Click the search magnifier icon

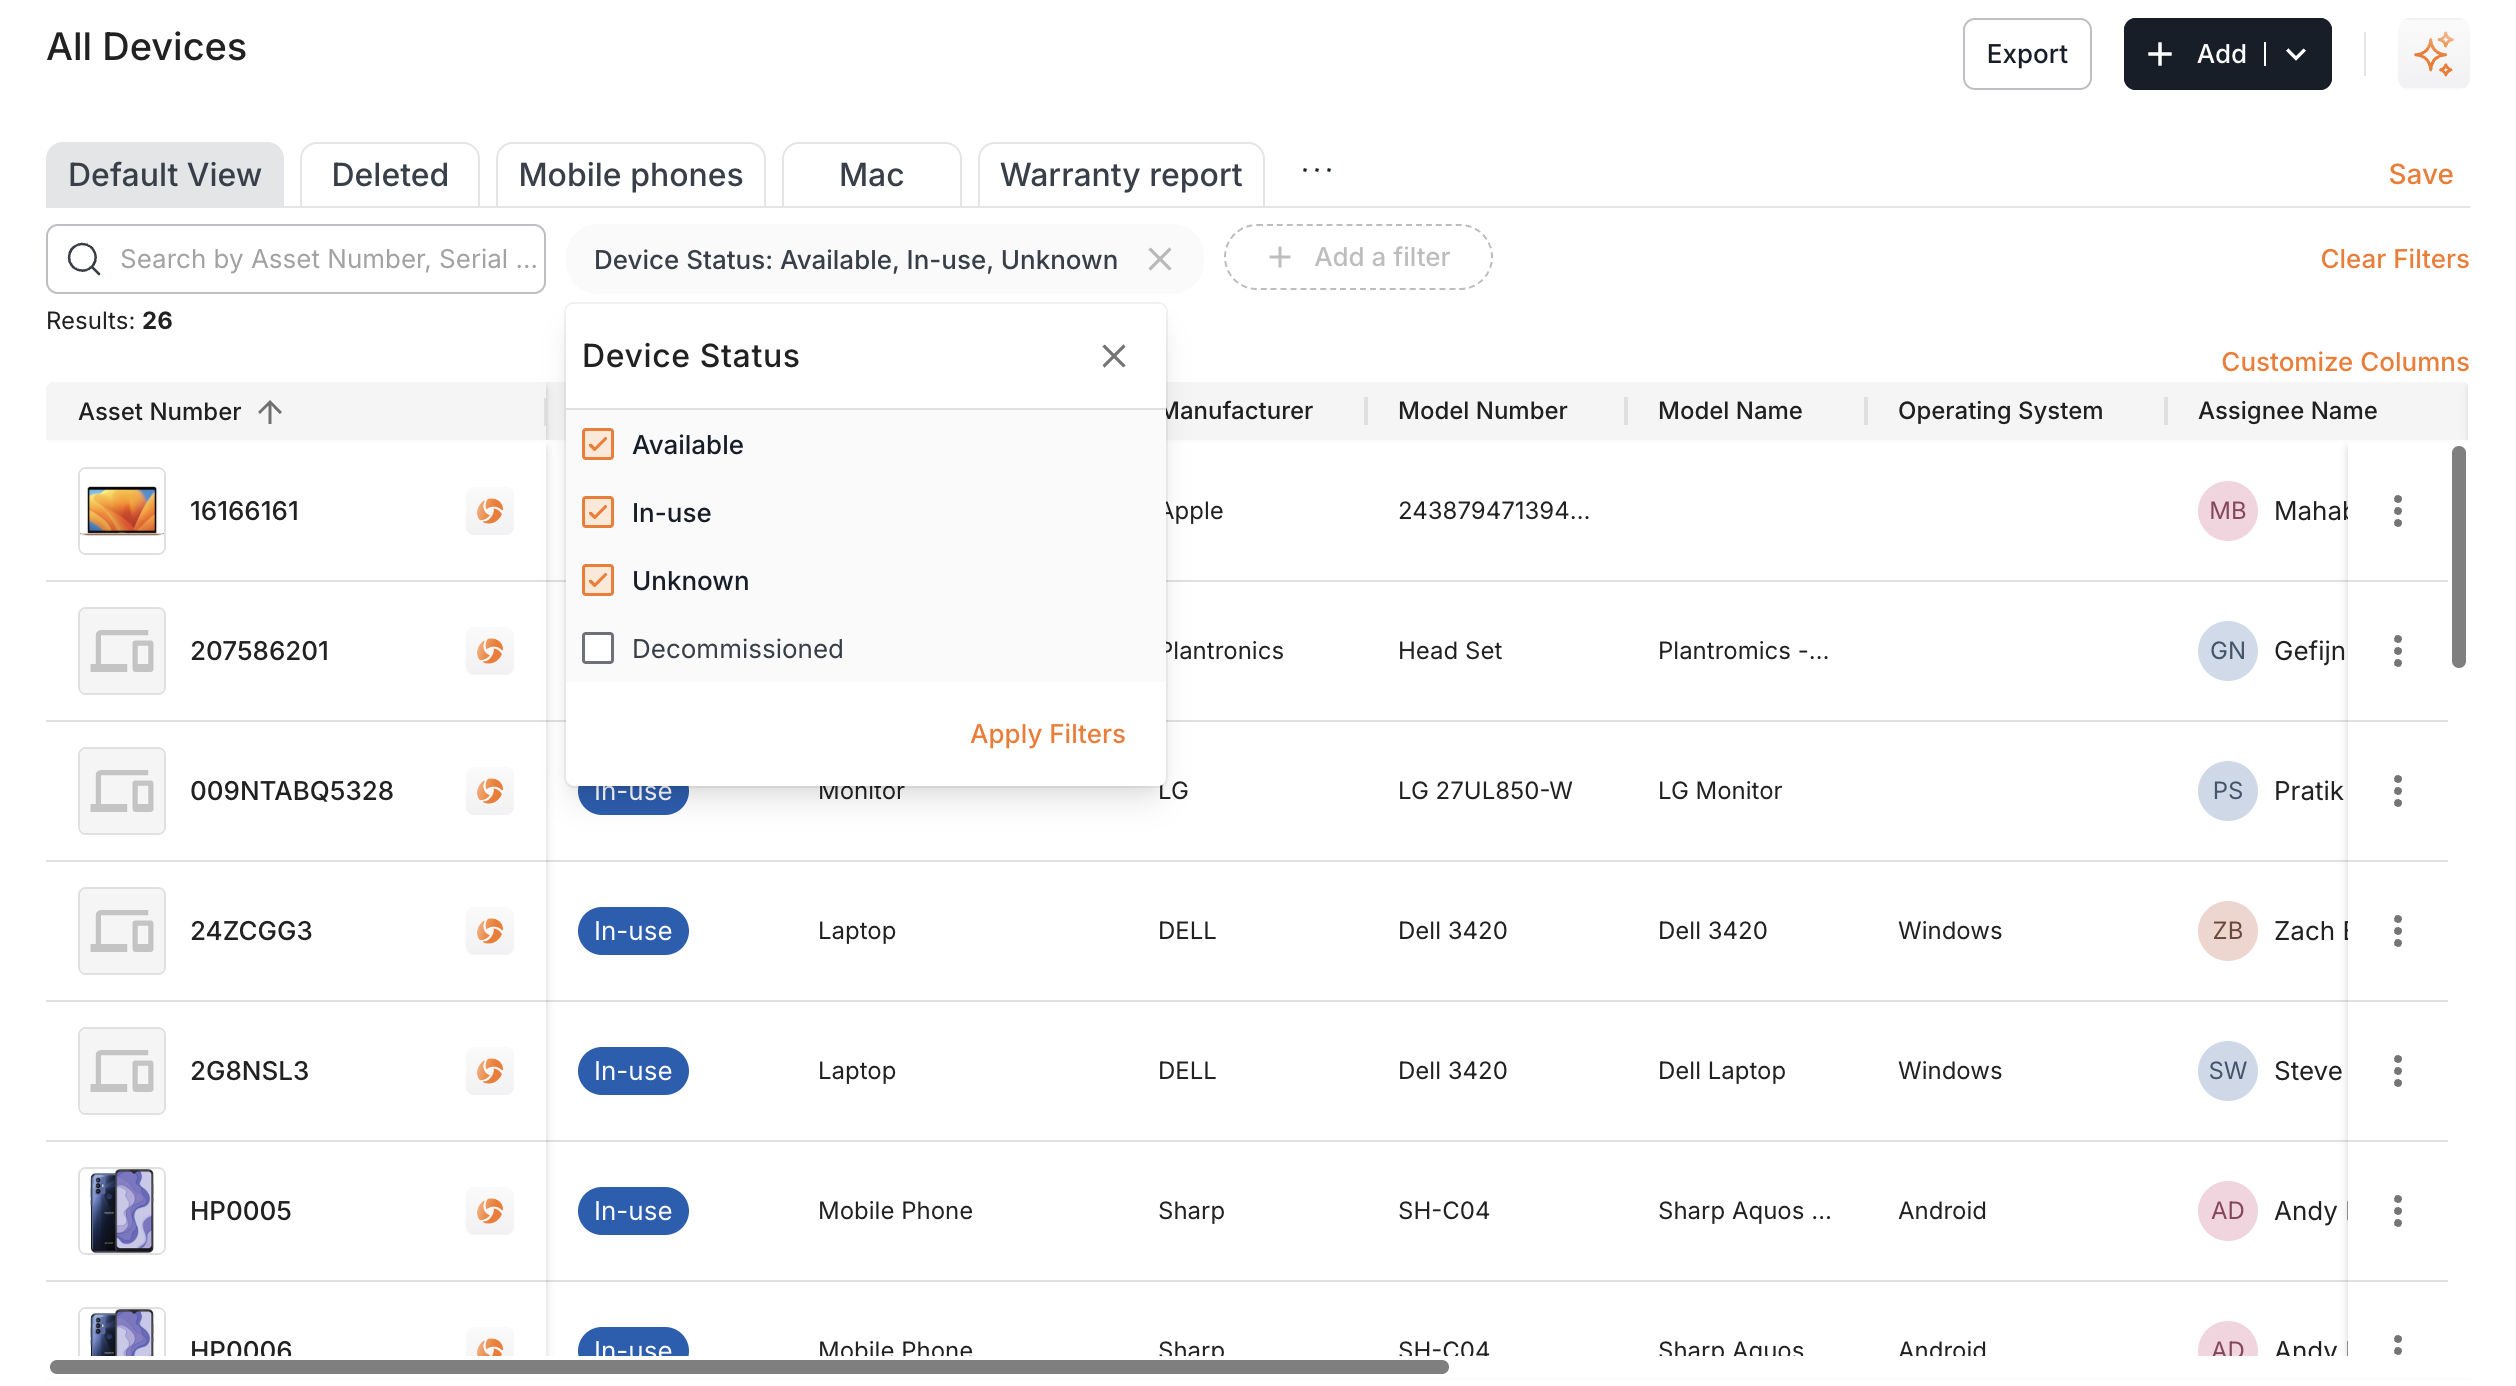click(x=84, y=259)
